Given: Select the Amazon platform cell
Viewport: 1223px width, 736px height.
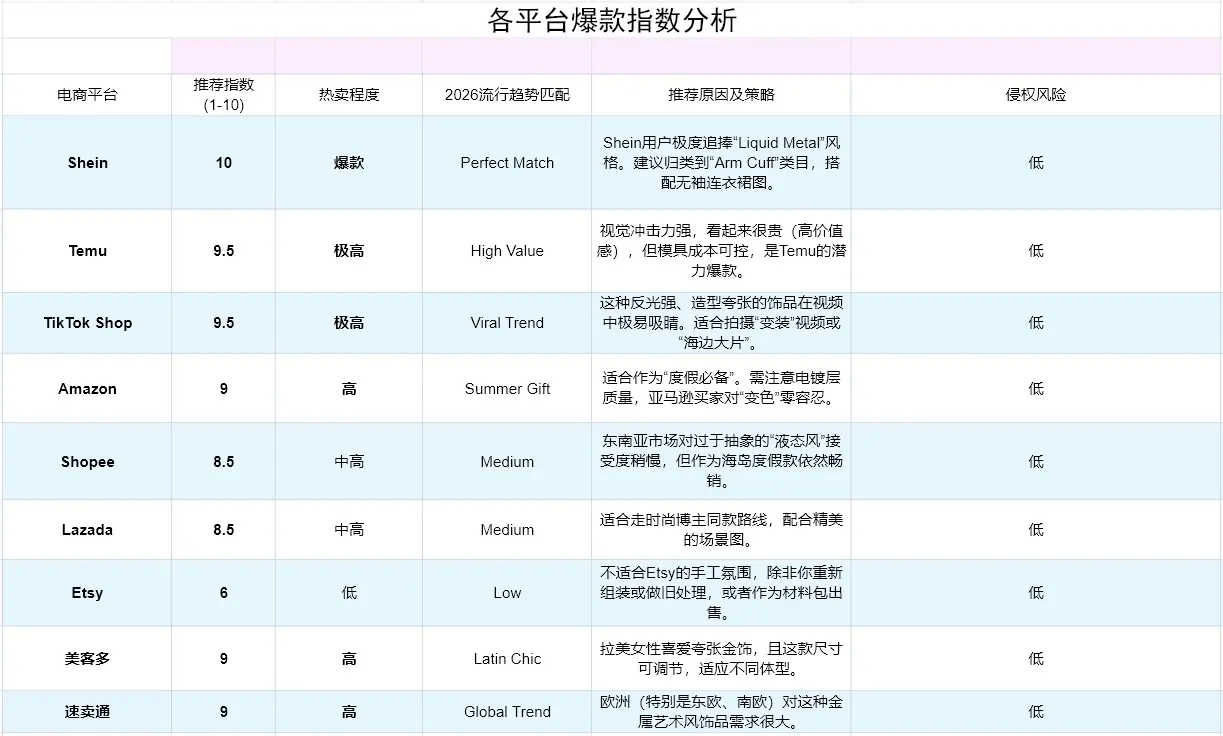Looking at the screenshot, I should pyautogui.click(x=87, y=389).
